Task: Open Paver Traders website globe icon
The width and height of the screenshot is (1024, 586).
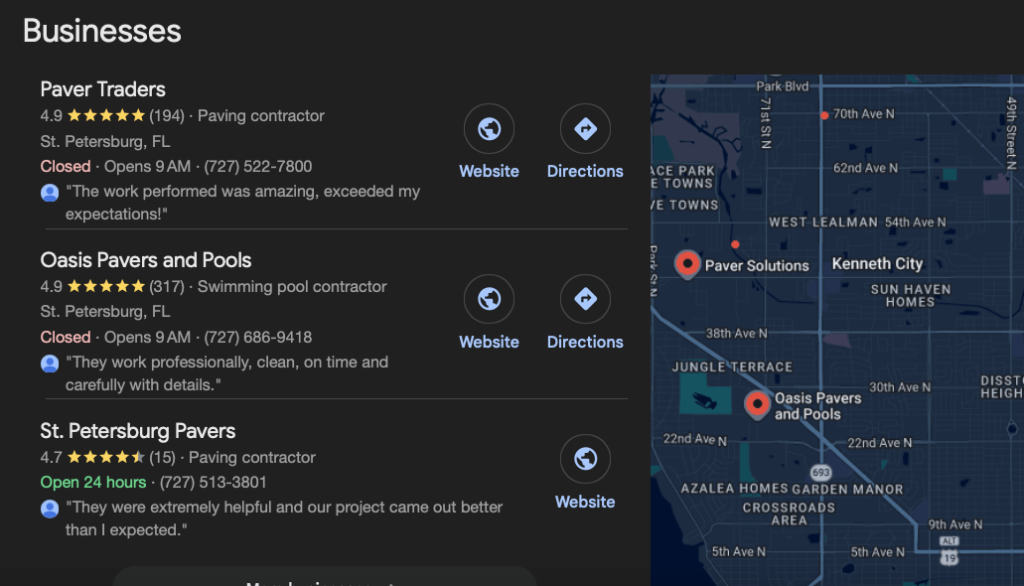Action: (x=489, y=129)
